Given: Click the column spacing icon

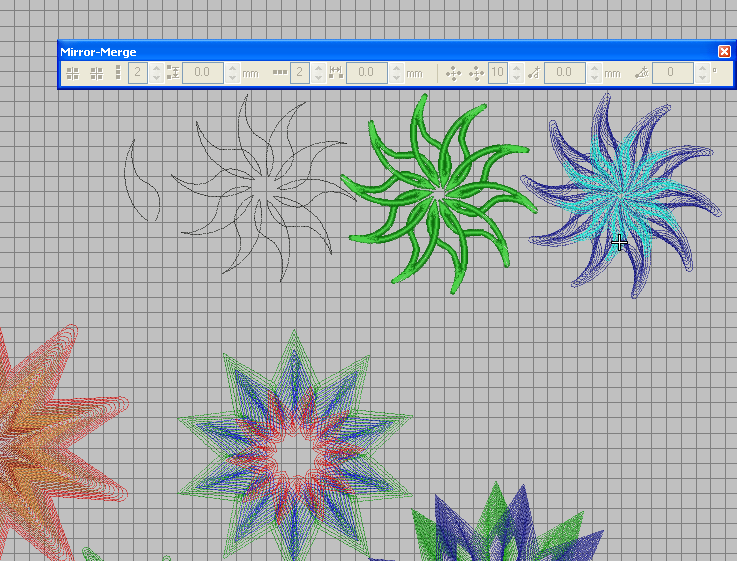Looking at the screenshot, I should [335, 73].
